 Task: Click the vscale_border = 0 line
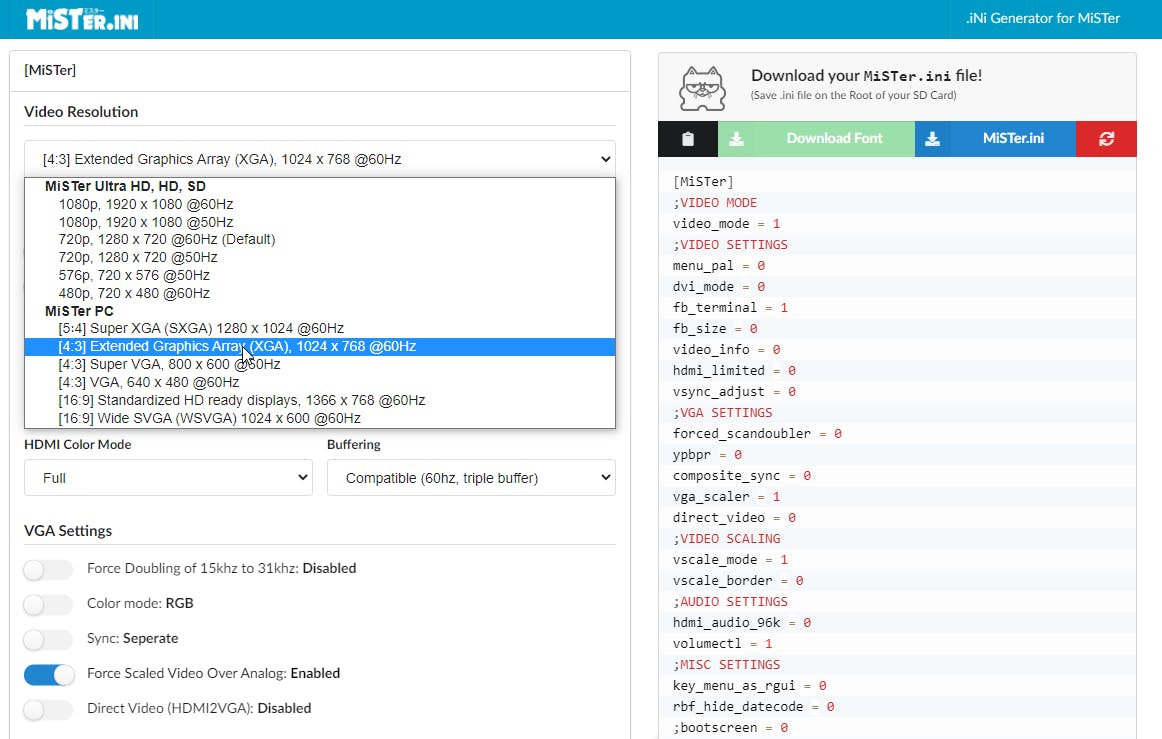[897, 580]
